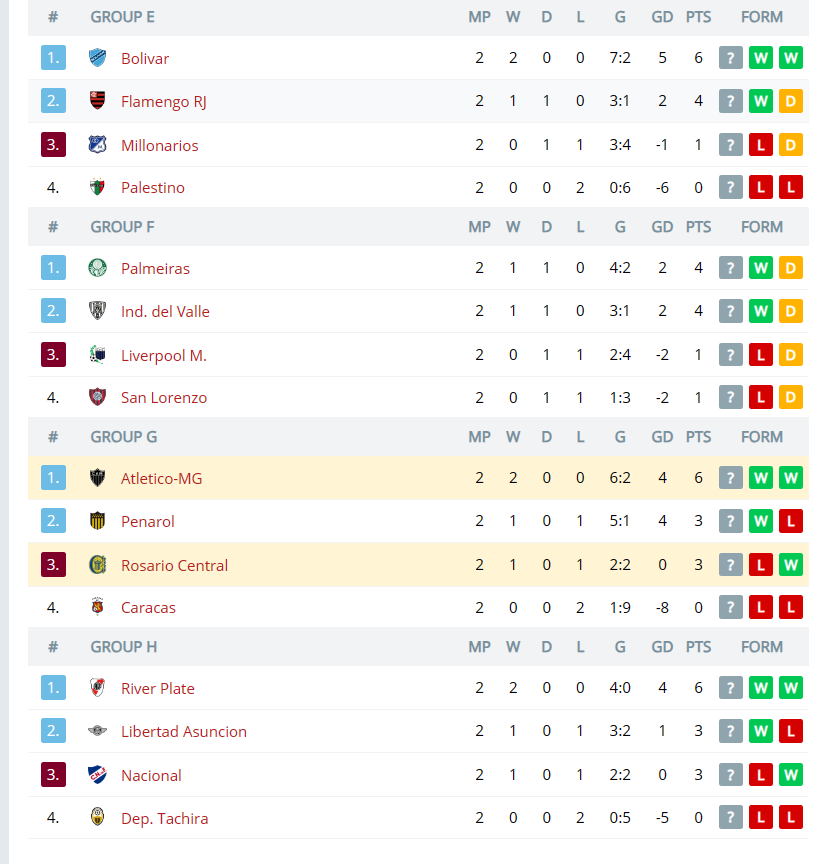Click Caracas upcoming match question badge

pos(730,607)
